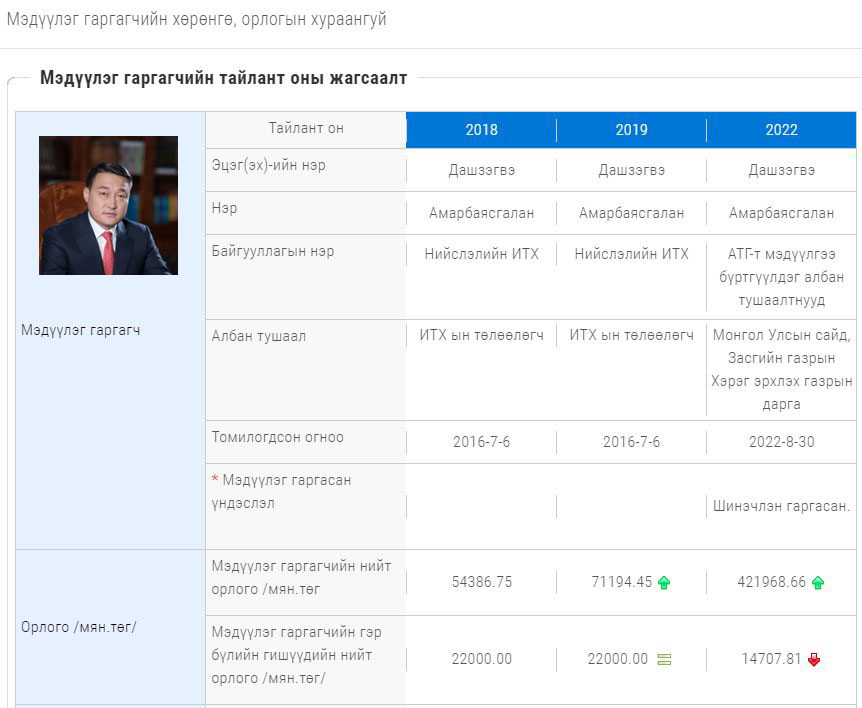
Task: Select the 2022 report year header
Action: click(x=782, y=130)
